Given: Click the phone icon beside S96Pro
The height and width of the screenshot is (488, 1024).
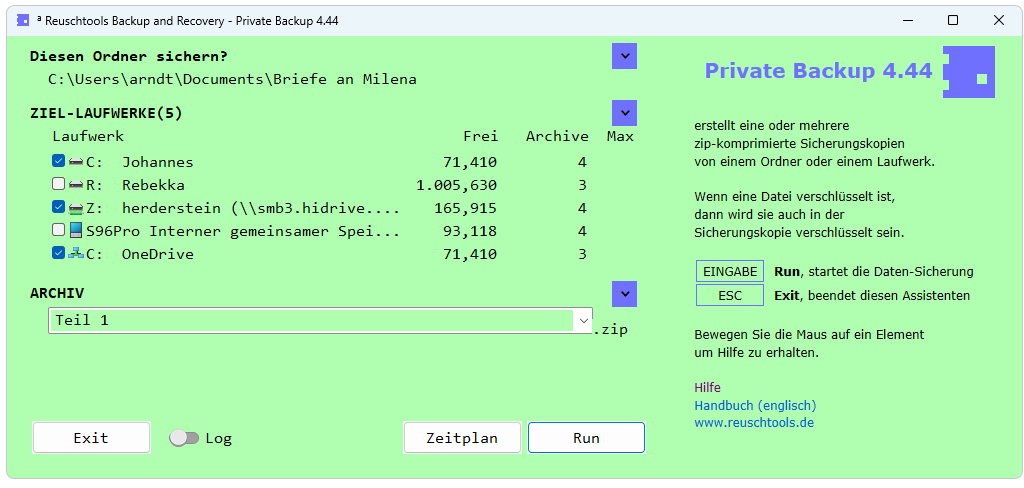Looking at the screenshot, I should [76, 231].
